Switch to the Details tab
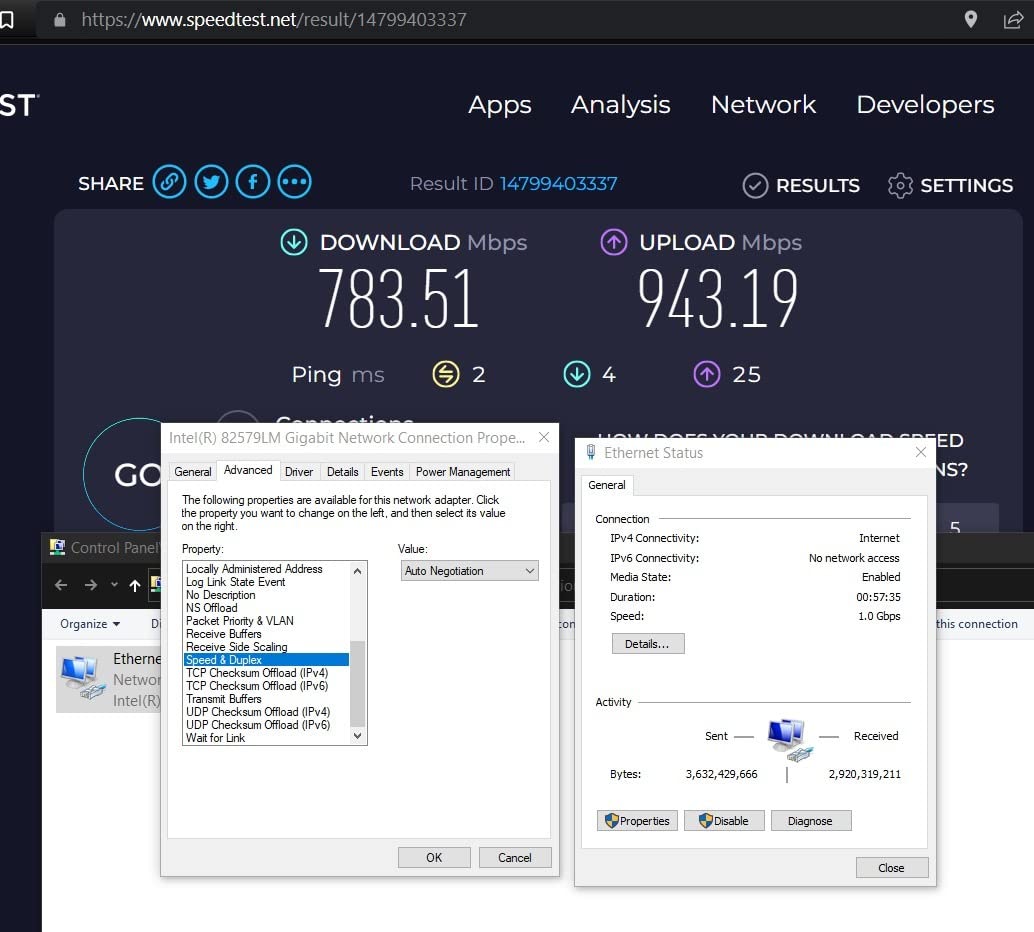 pyautogui.click(x=342, y=472)
